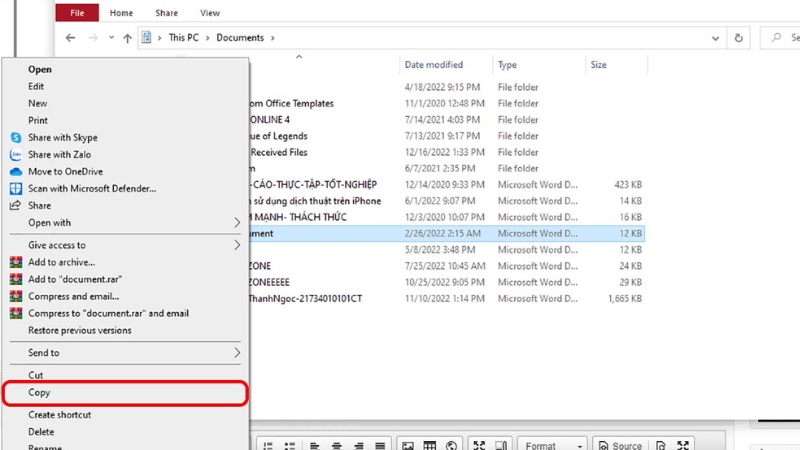
Task: Click the Source button in editor
Action: click(x=619, y=445)
